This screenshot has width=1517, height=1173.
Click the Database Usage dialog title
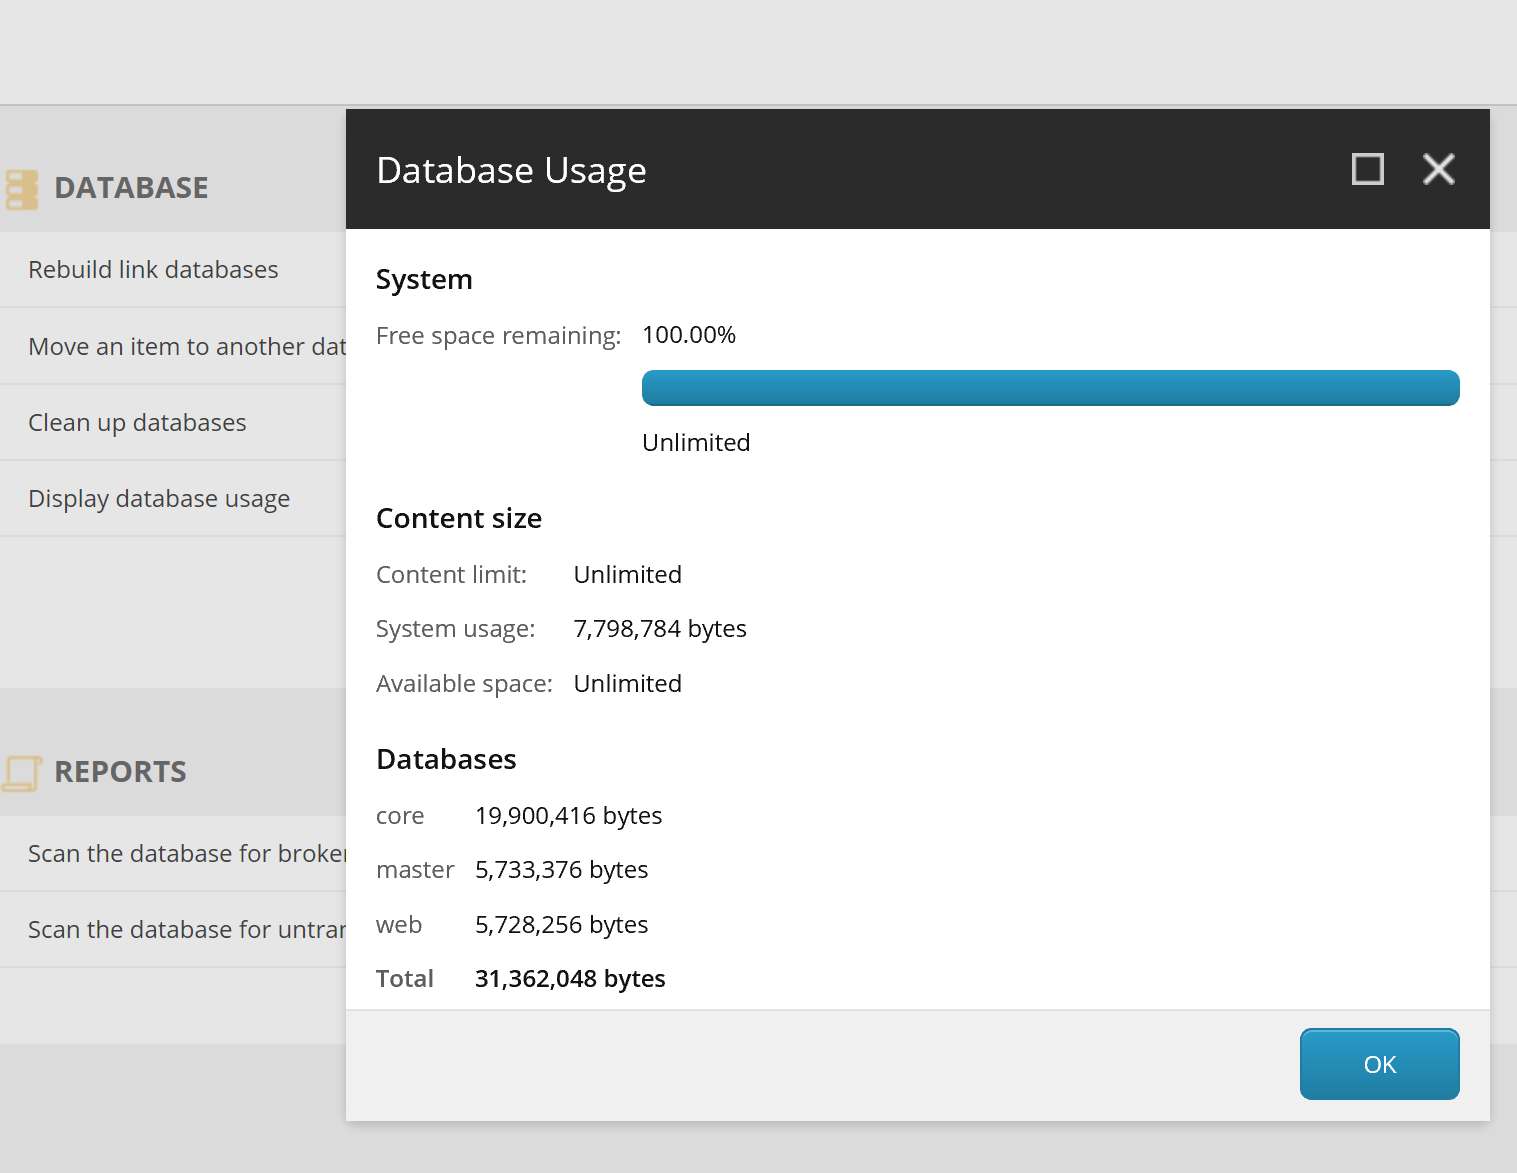click(x=511, y=171)
